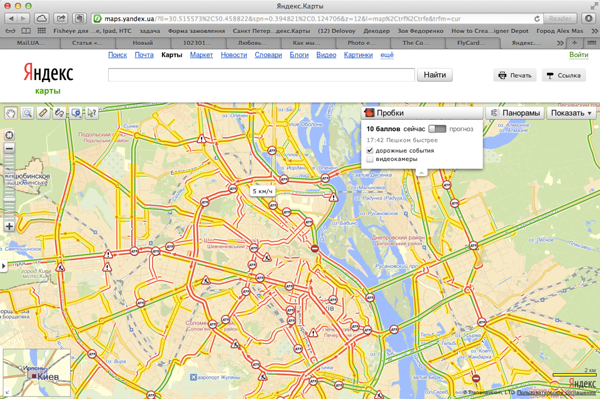Expand the left side panel arrow

coord(3,265)
